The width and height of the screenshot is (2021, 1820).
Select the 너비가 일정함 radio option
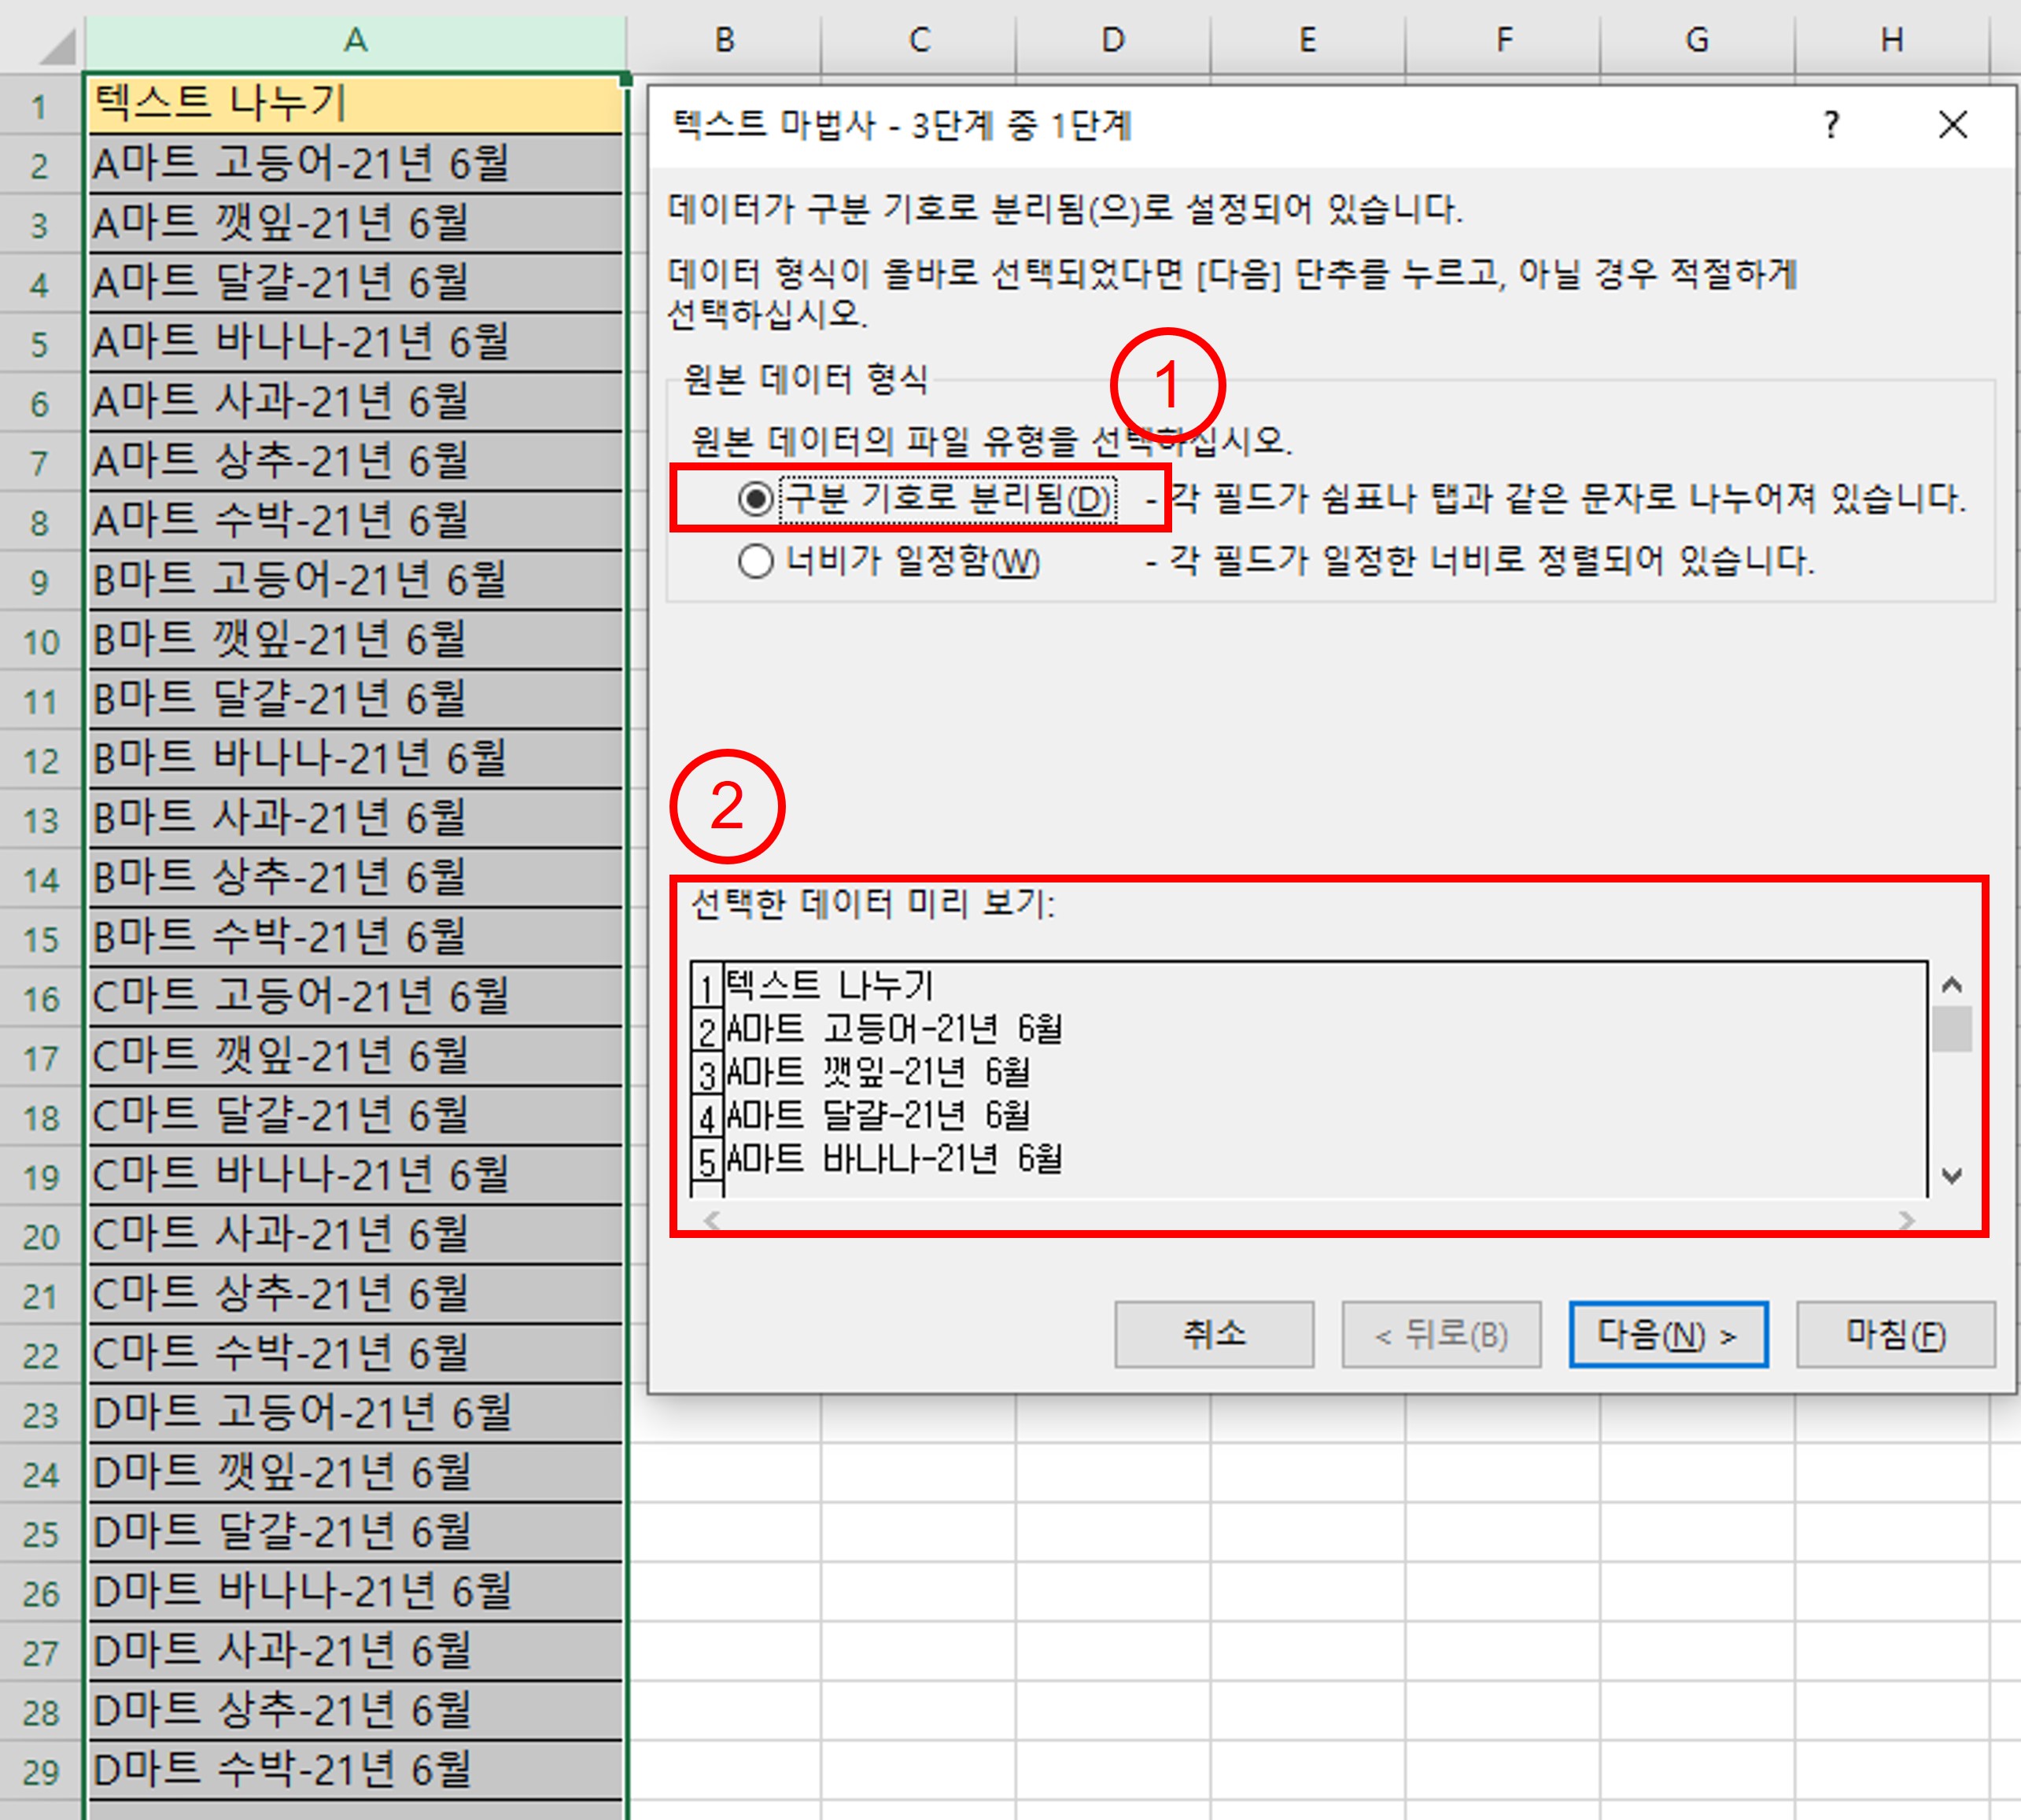756,561
